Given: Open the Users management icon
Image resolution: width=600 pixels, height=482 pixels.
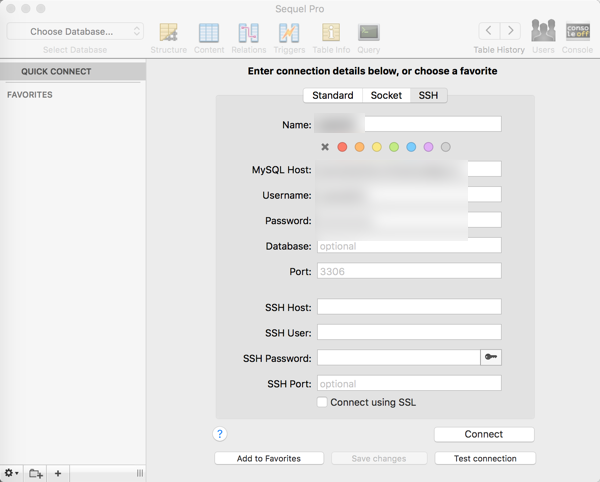Looking at the screenshot, I should point(543,31).
